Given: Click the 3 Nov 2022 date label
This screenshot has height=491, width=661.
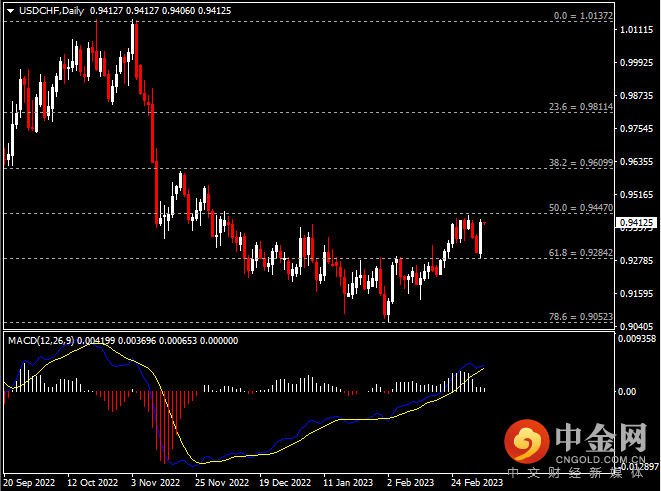Looking at the screenshot, I should coord(155,483).
